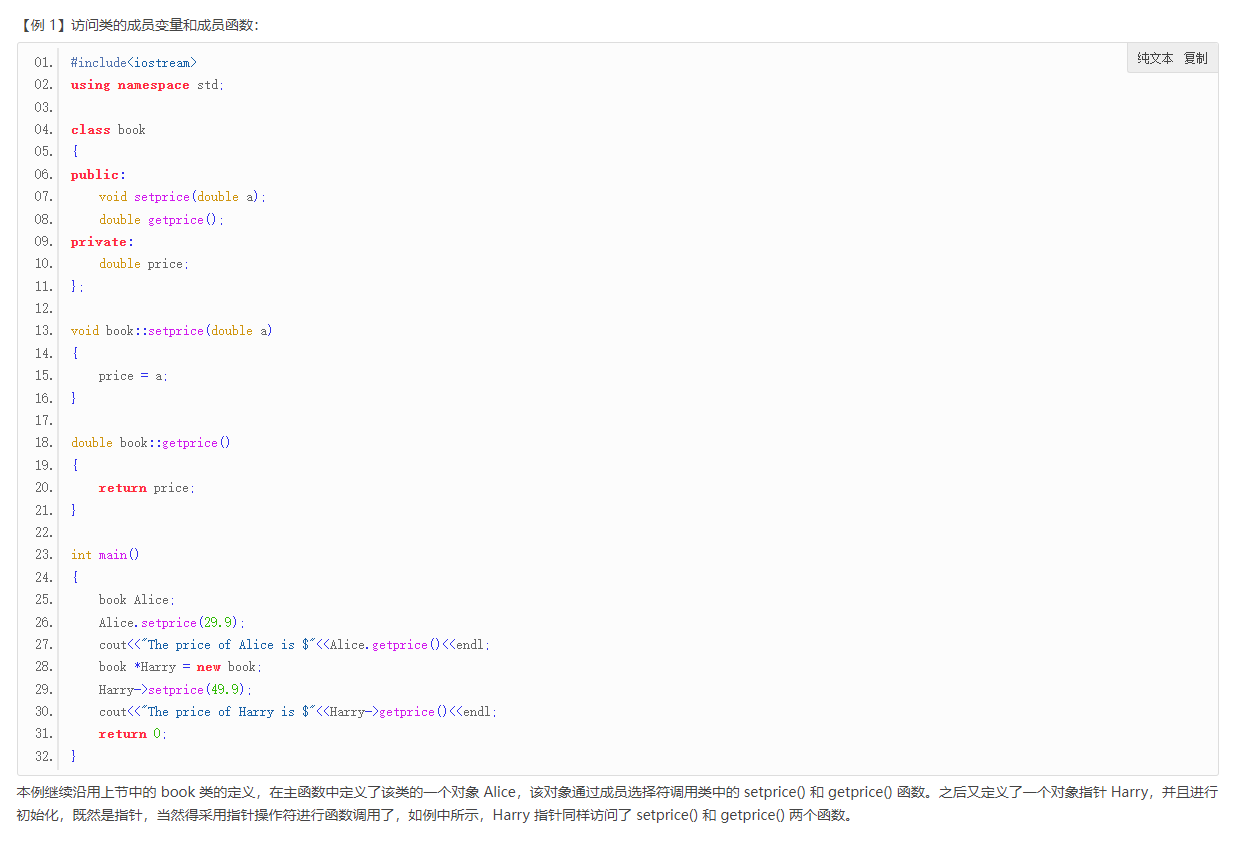Click the 'double price;' member line

coord(144,264)
